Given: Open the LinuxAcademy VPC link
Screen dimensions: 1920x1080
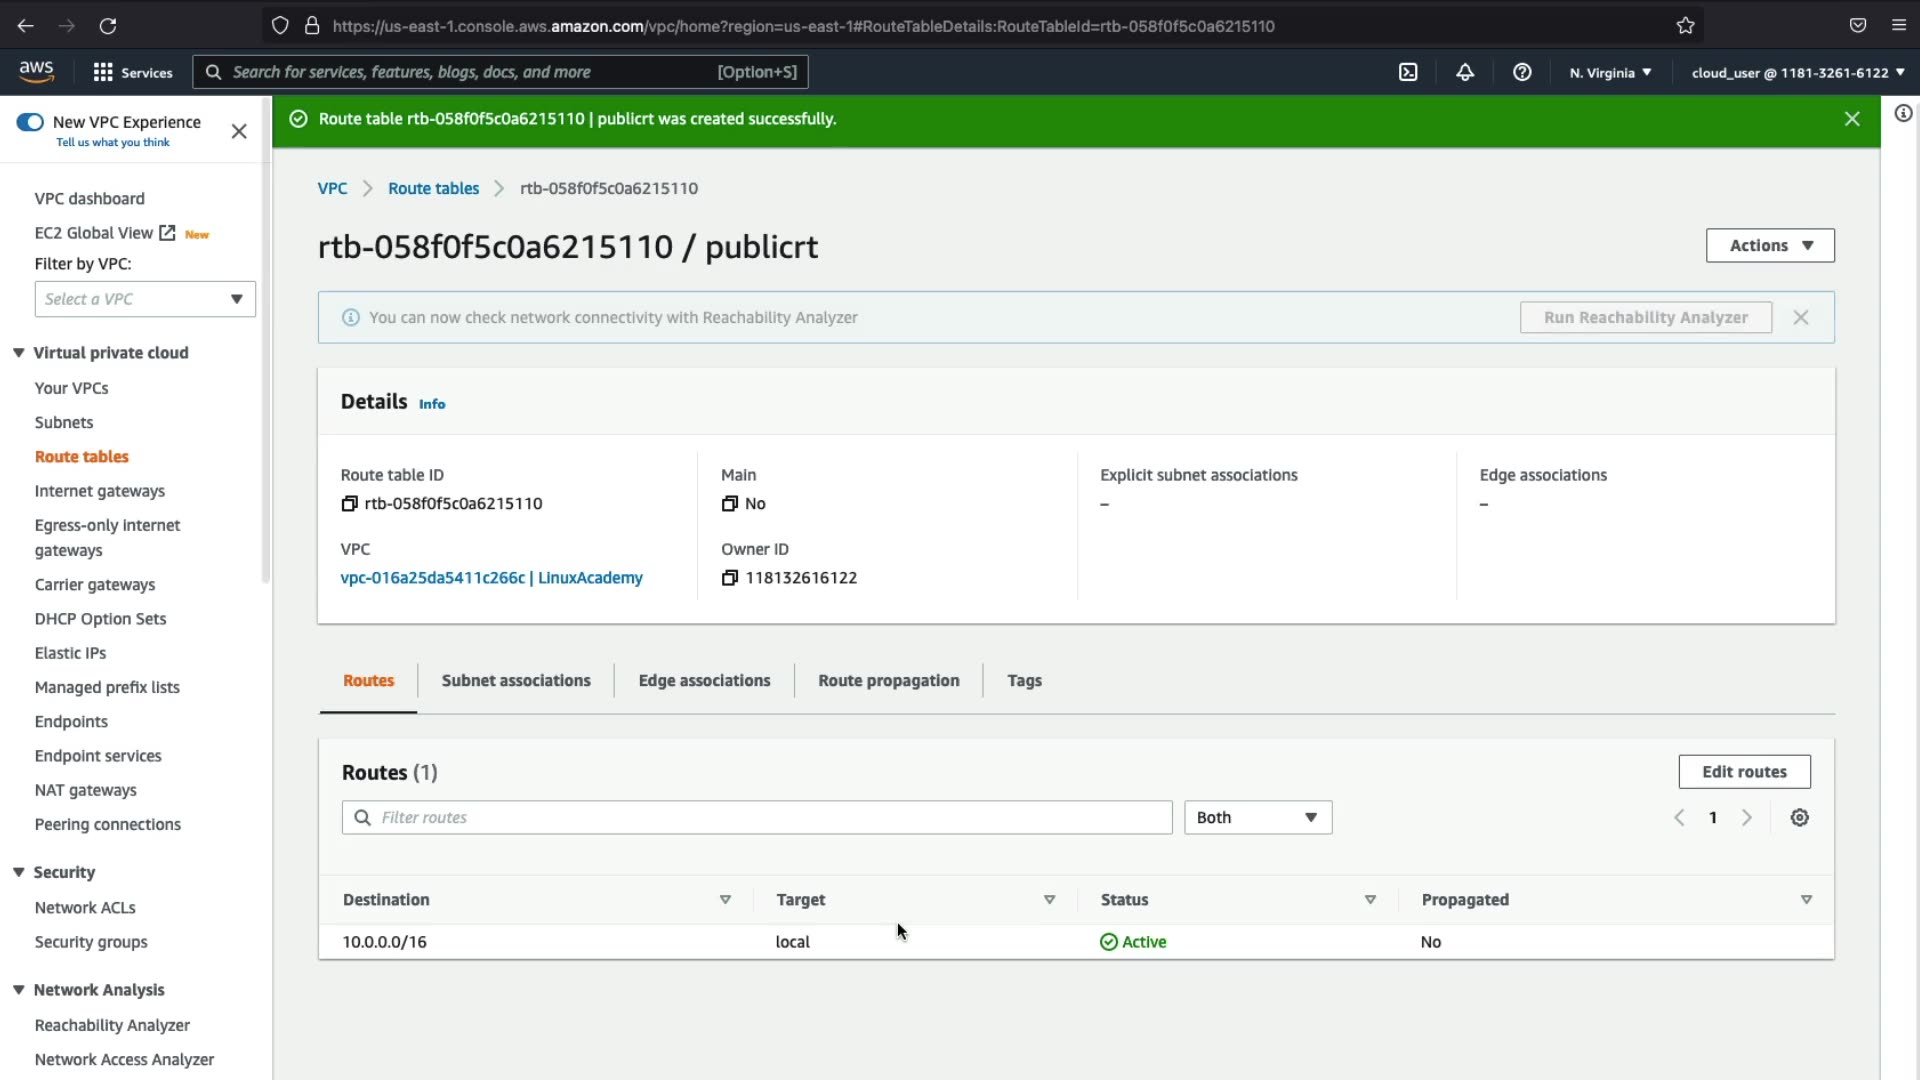Looking at the screenshot, I should [491, 578].
